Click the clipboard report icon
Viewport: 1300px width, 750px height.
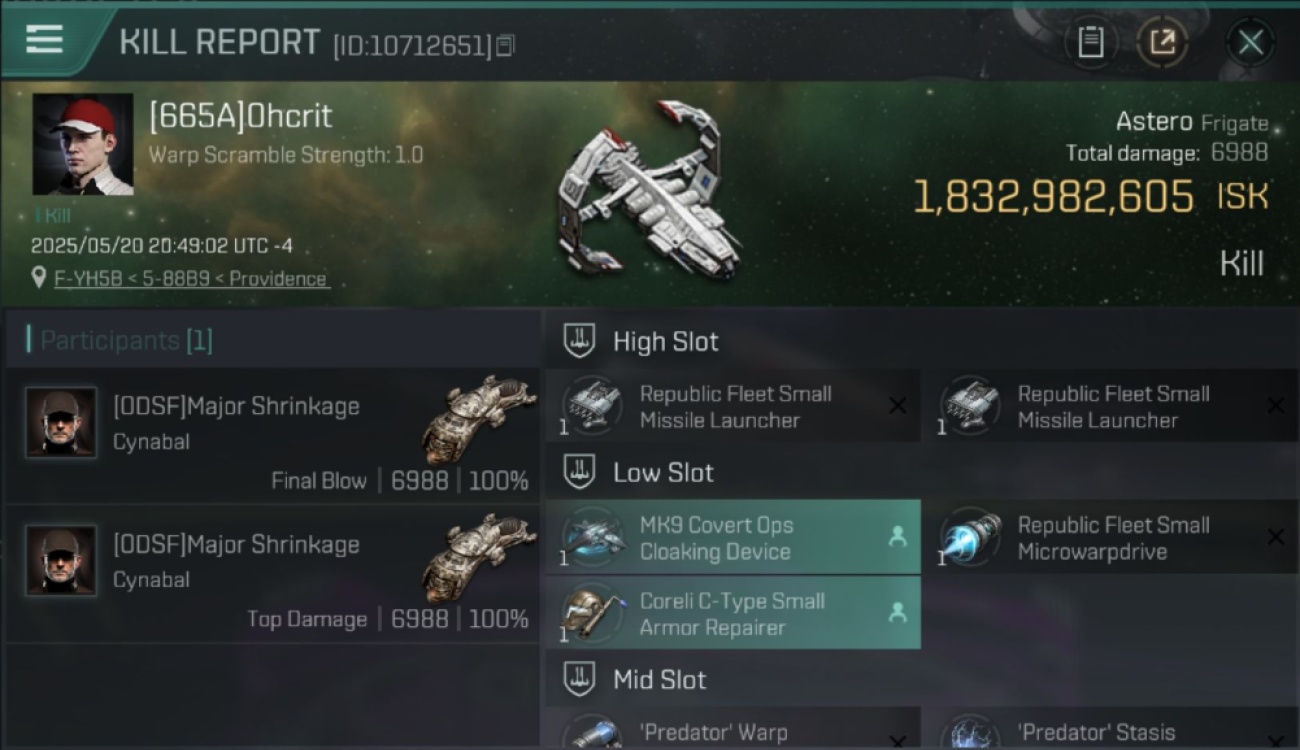coord(1091,42)
